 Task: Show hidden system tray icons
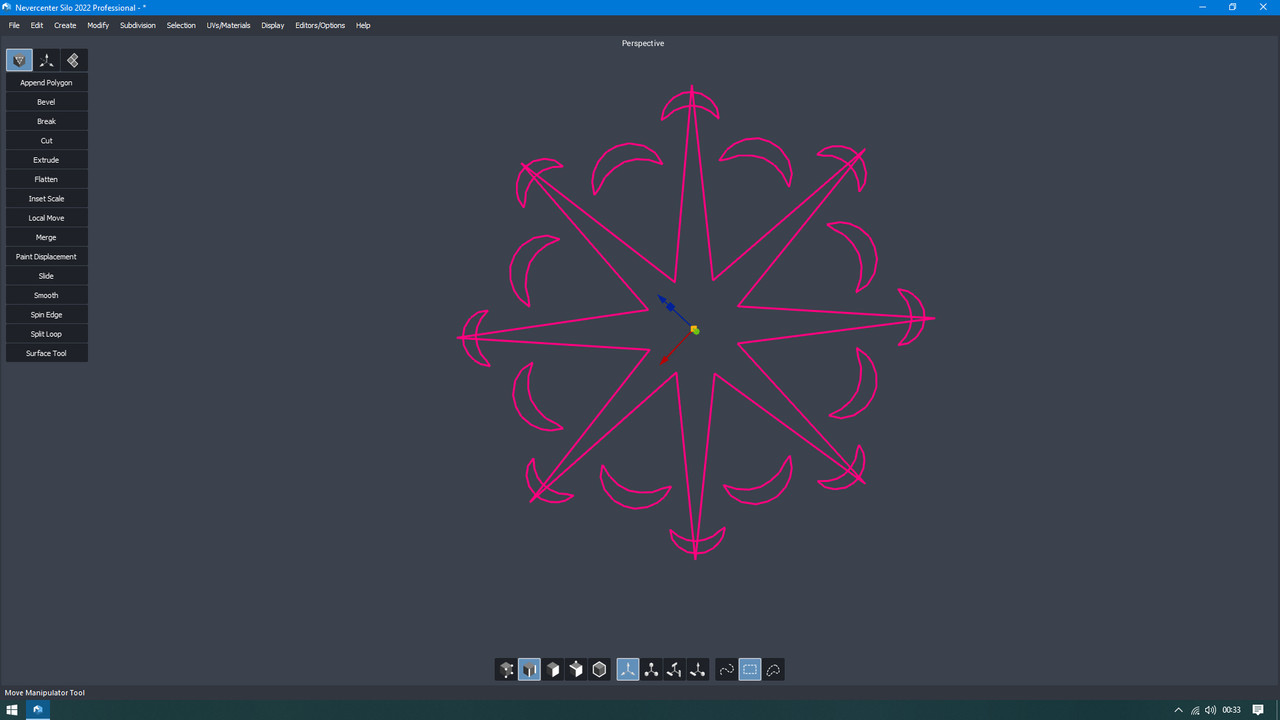coord(1178,710)
